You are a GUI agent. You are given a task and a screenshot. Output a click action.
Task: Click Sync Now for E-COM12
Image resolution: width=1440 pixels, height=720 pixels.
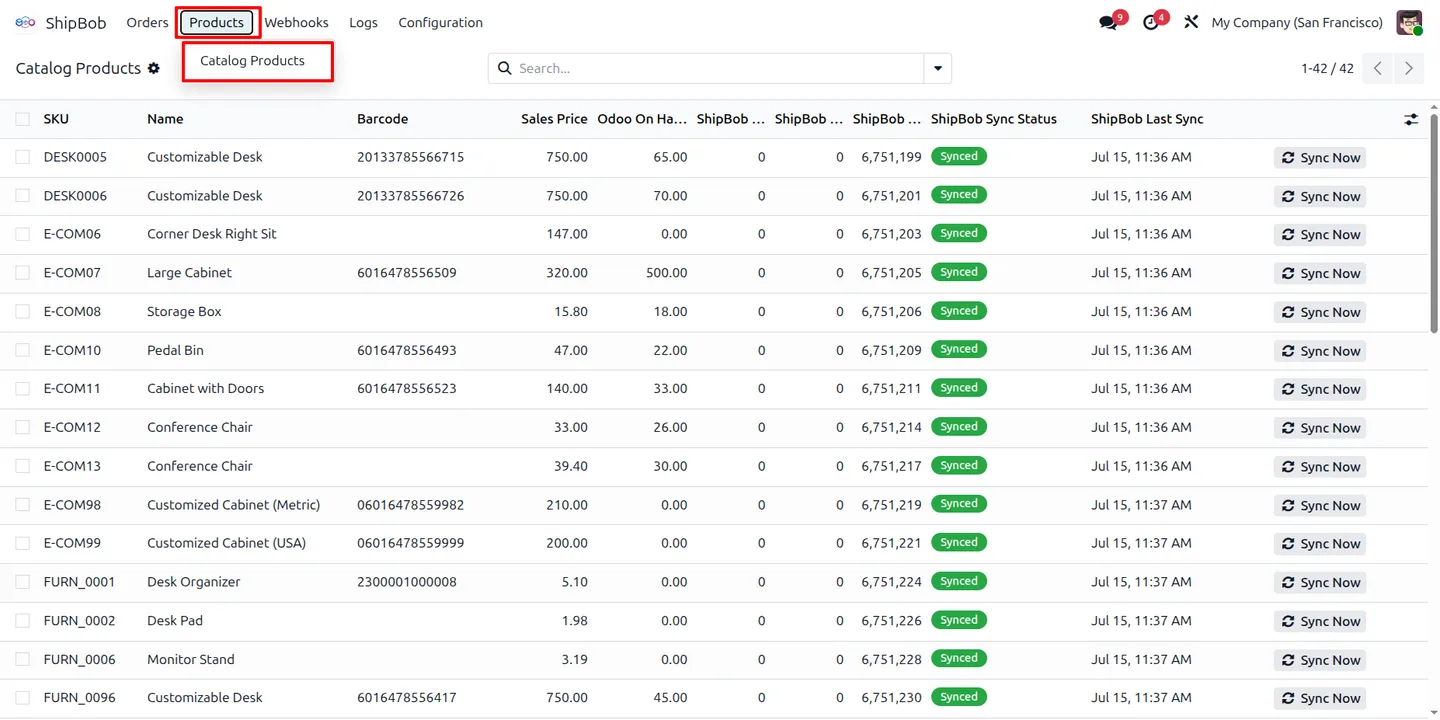1320,428
